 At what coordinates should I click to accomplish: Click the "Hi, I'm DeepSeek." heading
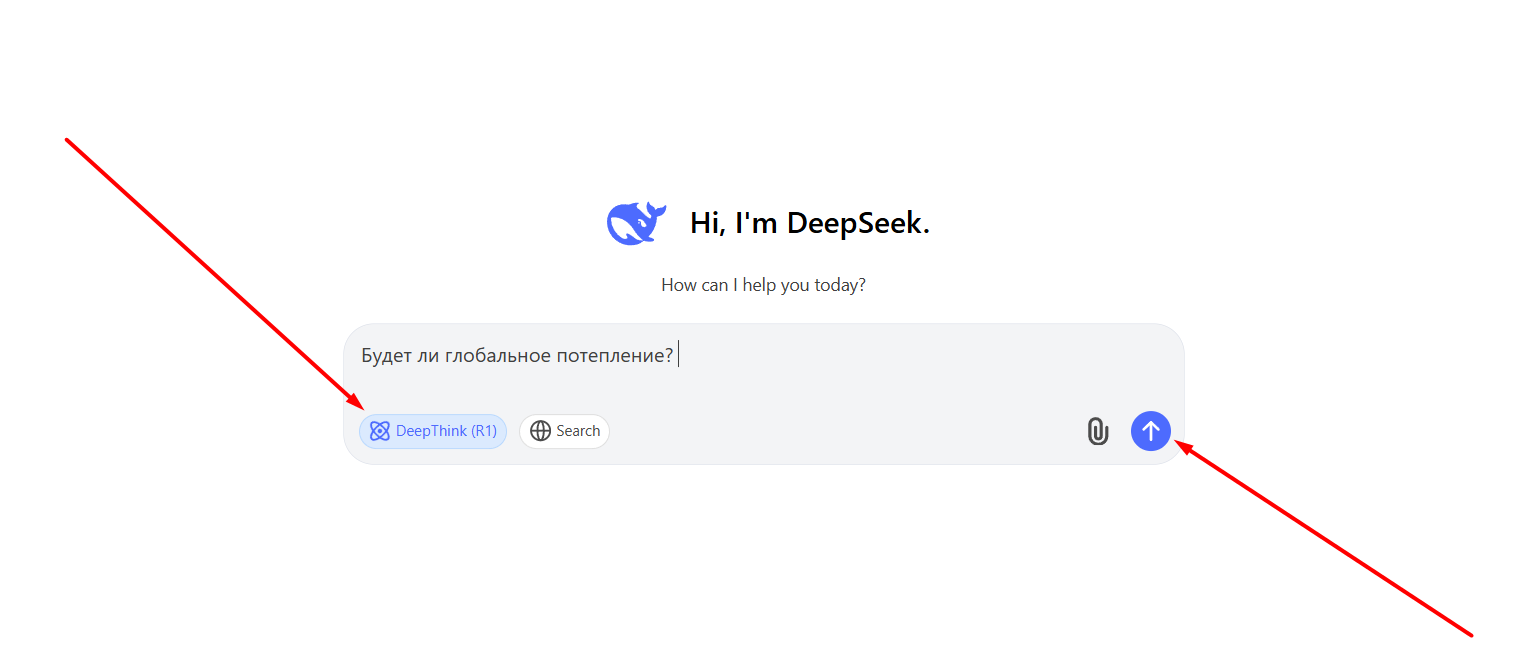click(x=810, y=223)
